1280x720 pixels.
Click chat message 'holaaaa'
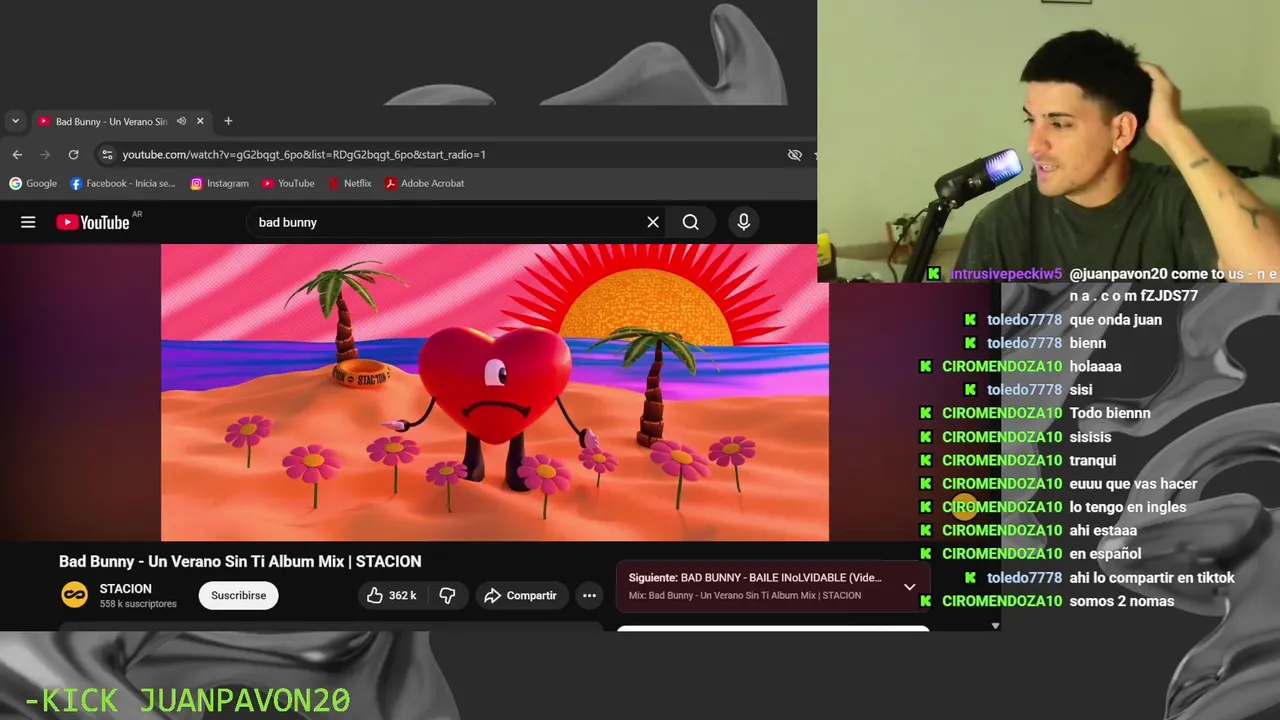pyautogui.click(x=1095, y=366)
